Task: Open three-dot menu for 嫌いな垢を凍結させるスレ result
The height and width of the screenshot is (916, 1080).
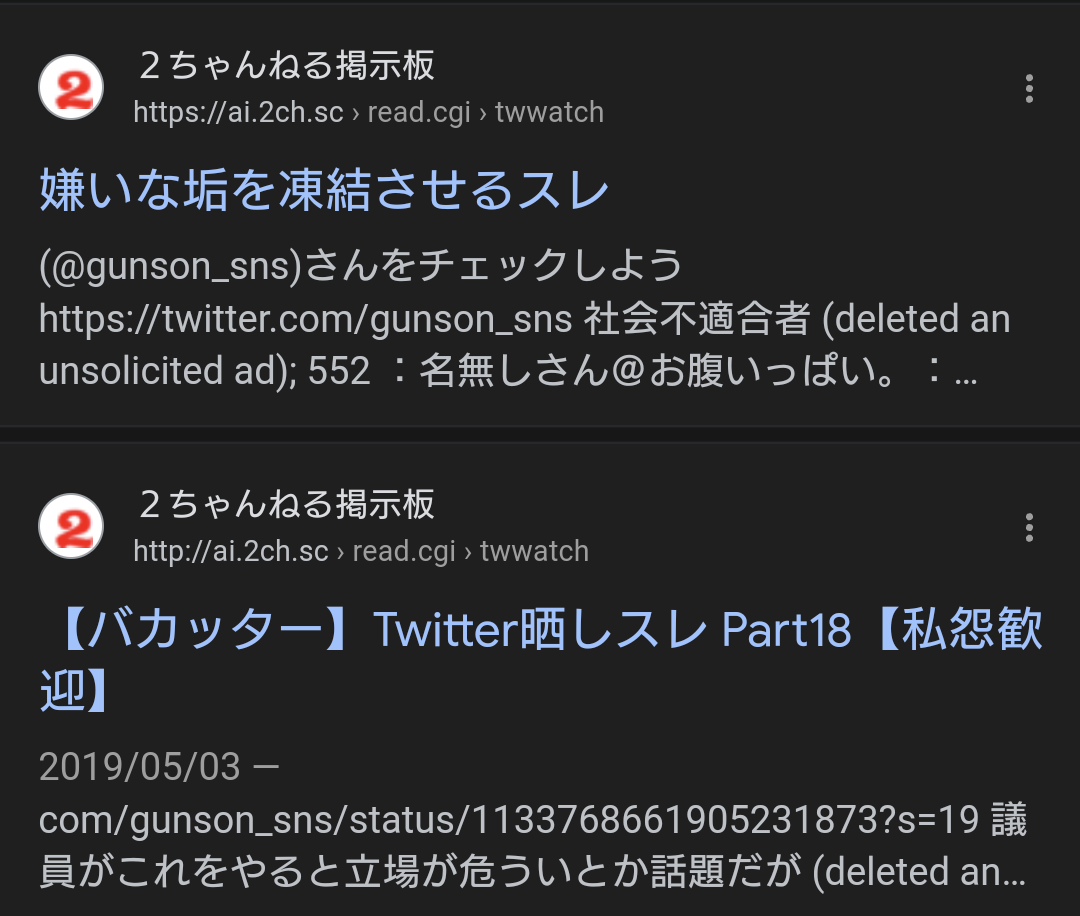Action: coord(1029,89)
